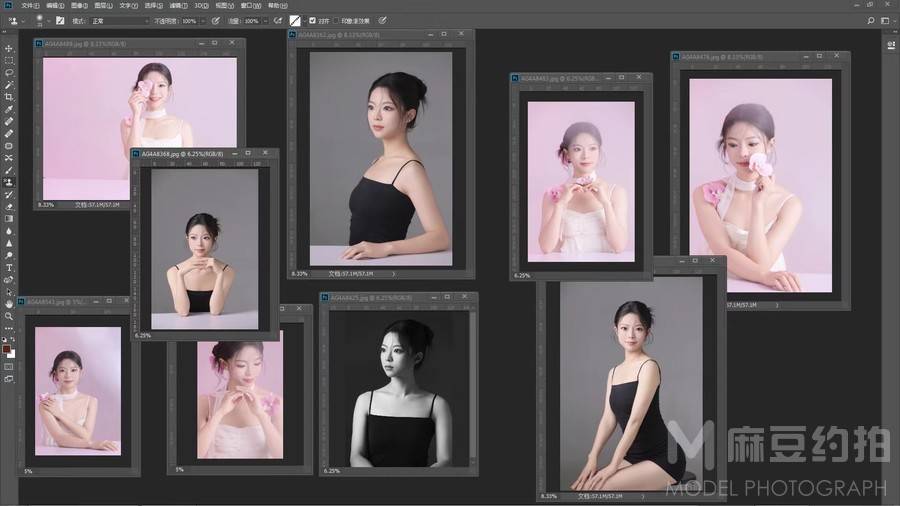Expand status arrow in AG4A8352 window
900x506 pixels.
click(x=394, y=274)
